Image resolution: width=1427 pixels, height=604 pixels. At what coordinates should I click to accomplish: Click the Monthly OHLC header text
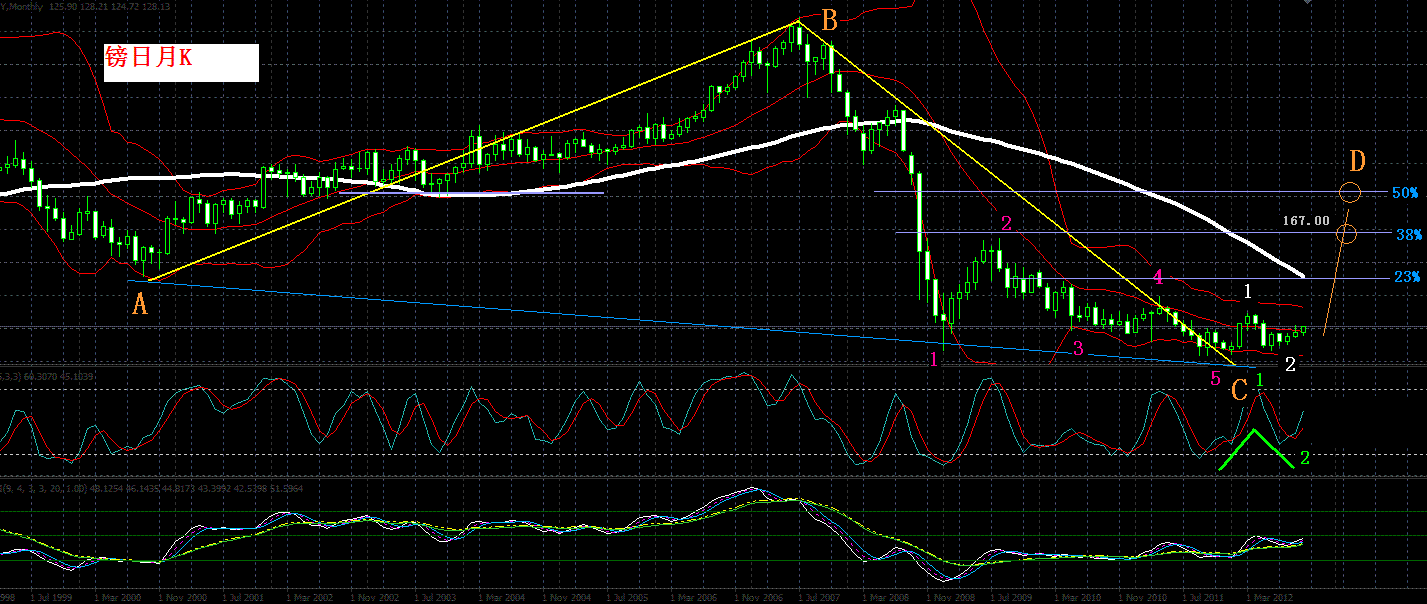coord(83,6)
